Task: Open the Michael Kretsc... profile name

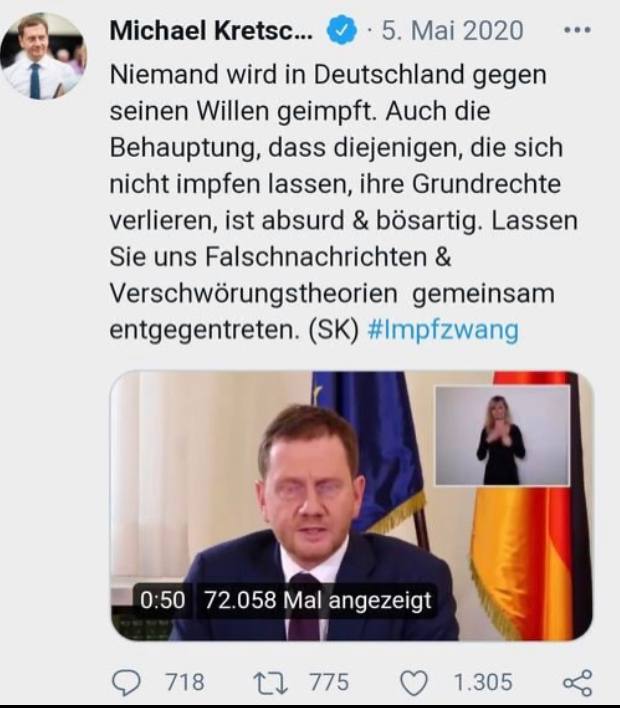Action: pos(211,30)
